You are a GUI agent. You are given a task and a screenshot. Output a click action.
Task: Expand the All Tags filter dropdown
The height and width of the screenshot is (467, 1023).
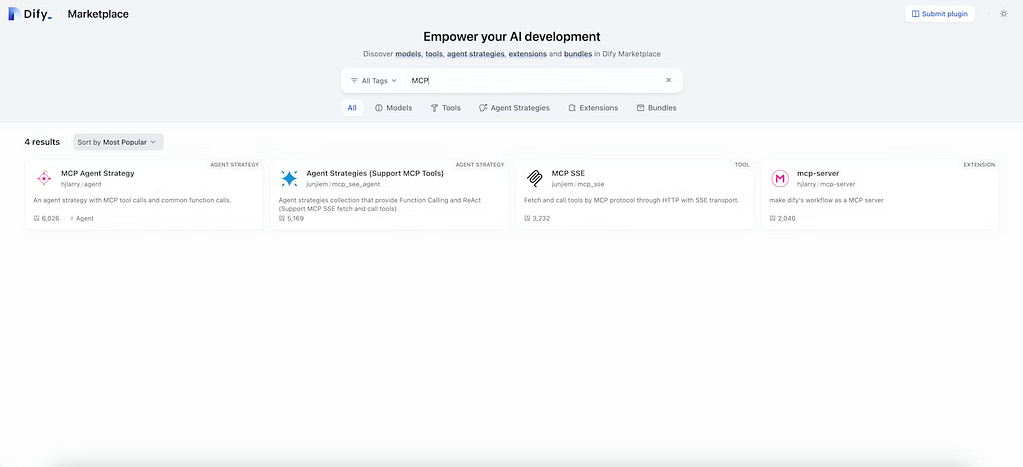pyautogui.click(x=373, y=80)
